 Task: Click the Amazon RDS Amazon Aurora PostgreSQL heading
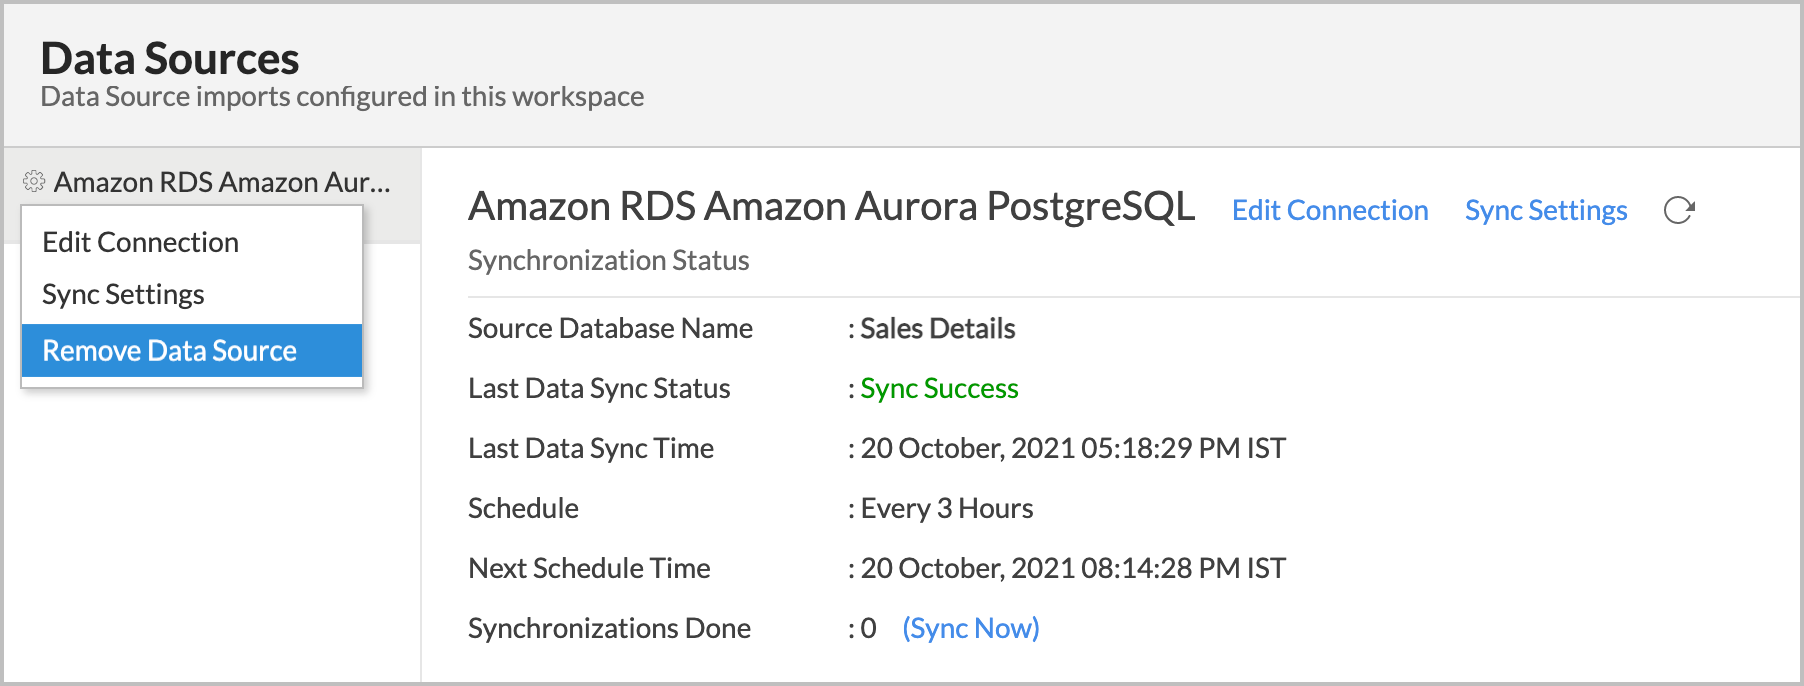pyautogui.click(x=832, y=206)
